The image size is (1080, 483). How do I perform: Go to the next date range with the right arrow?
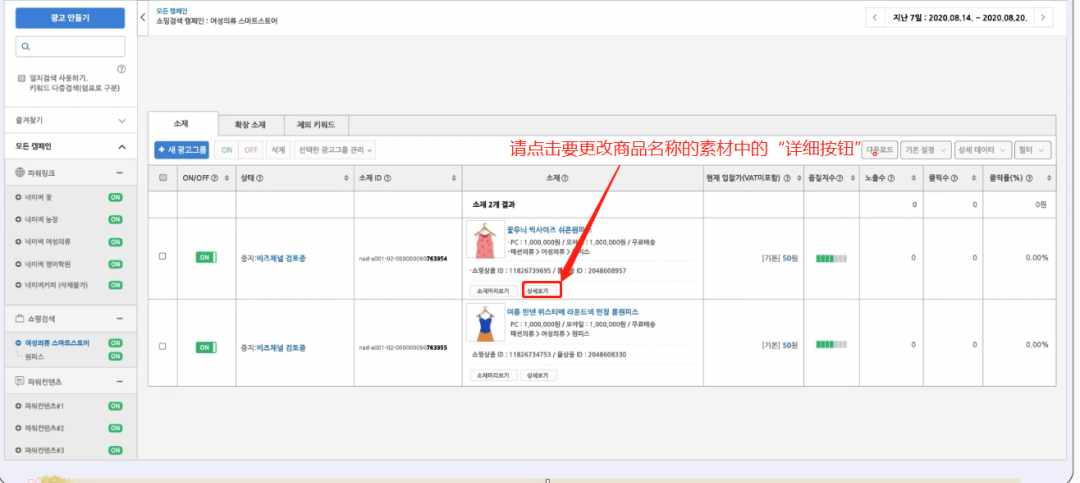(1043, 18)
